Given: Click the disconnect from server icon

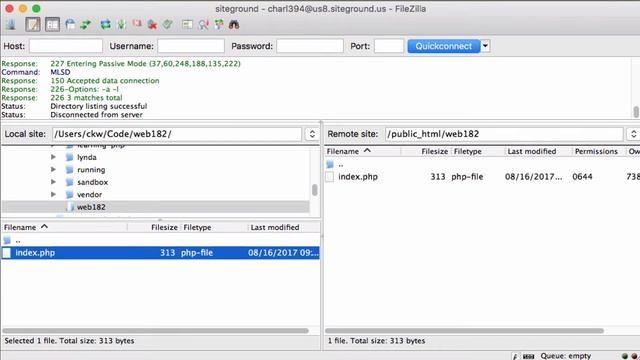Looking at the screenshot, I should point(152,24).
